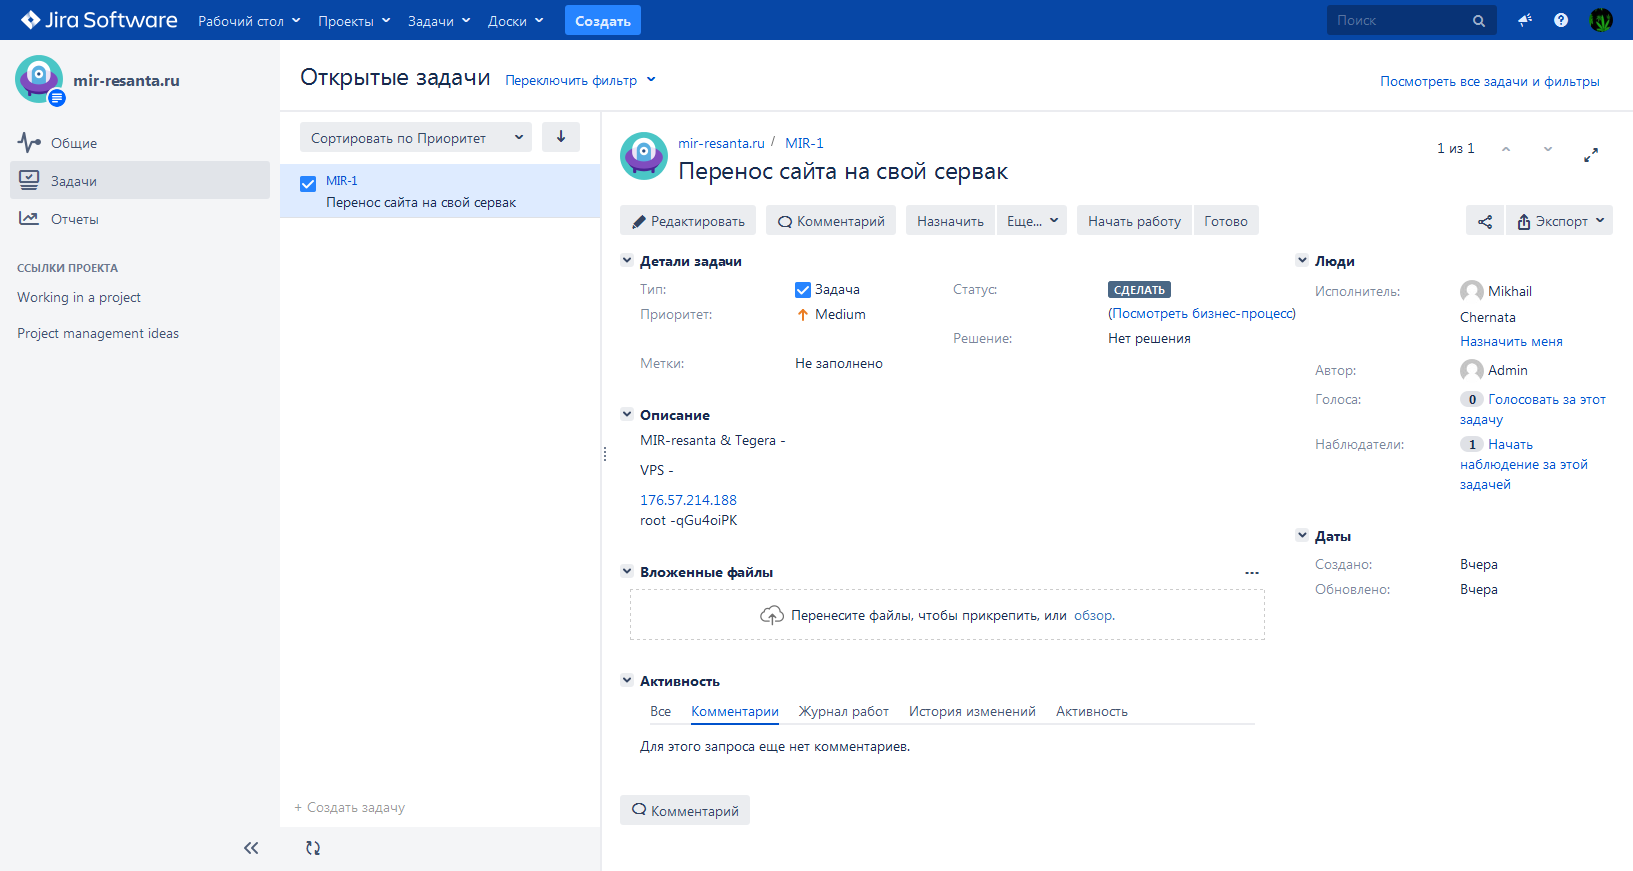This screenshot has height=871, width=1633.
Task: Open user profile avatar menu
Action: point(1601,20)
